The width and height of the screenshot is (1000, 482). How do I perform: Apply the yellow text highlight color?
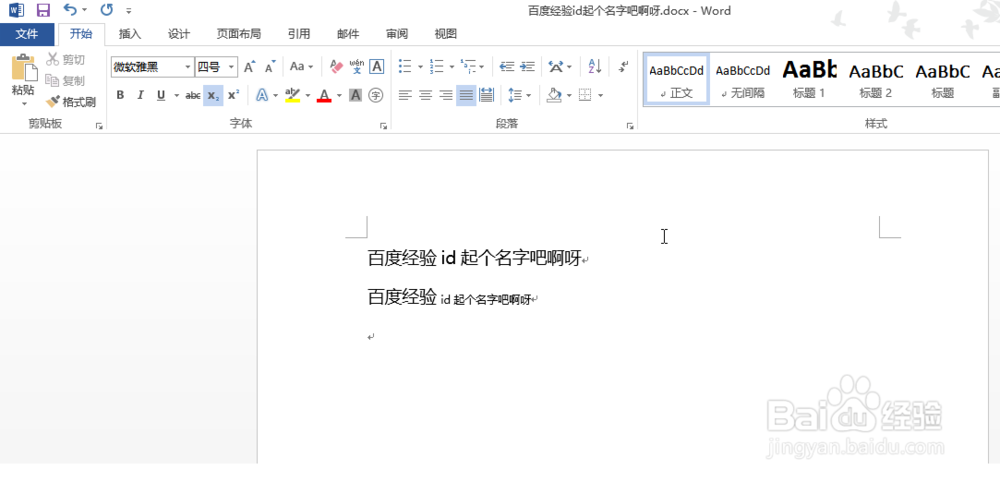coord(293,96)
